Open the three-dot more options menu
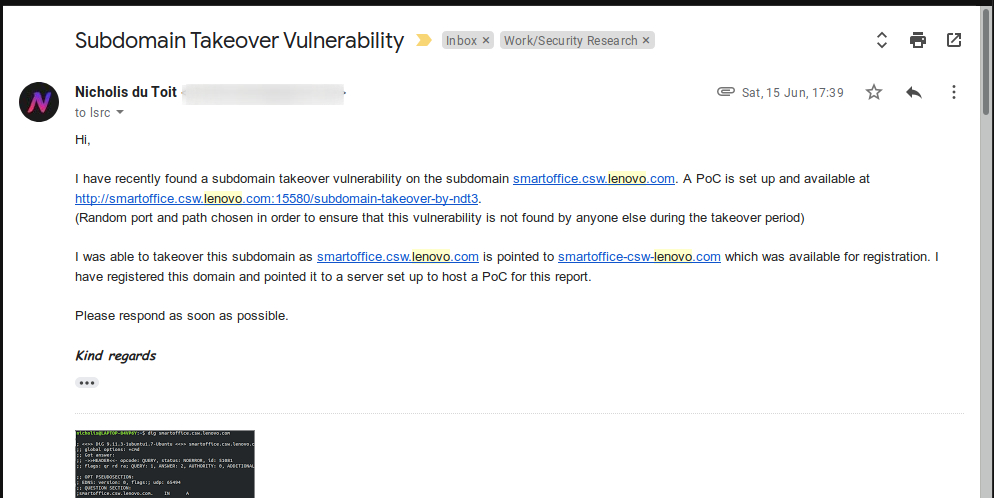Image resolution: width=994 pixels, height=498 pixels. click(953, 93)
